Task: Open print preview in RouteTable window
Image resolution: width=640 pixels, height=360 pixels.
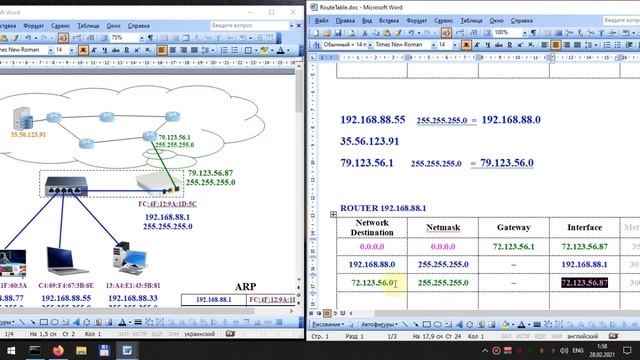Action: point(351,33)
